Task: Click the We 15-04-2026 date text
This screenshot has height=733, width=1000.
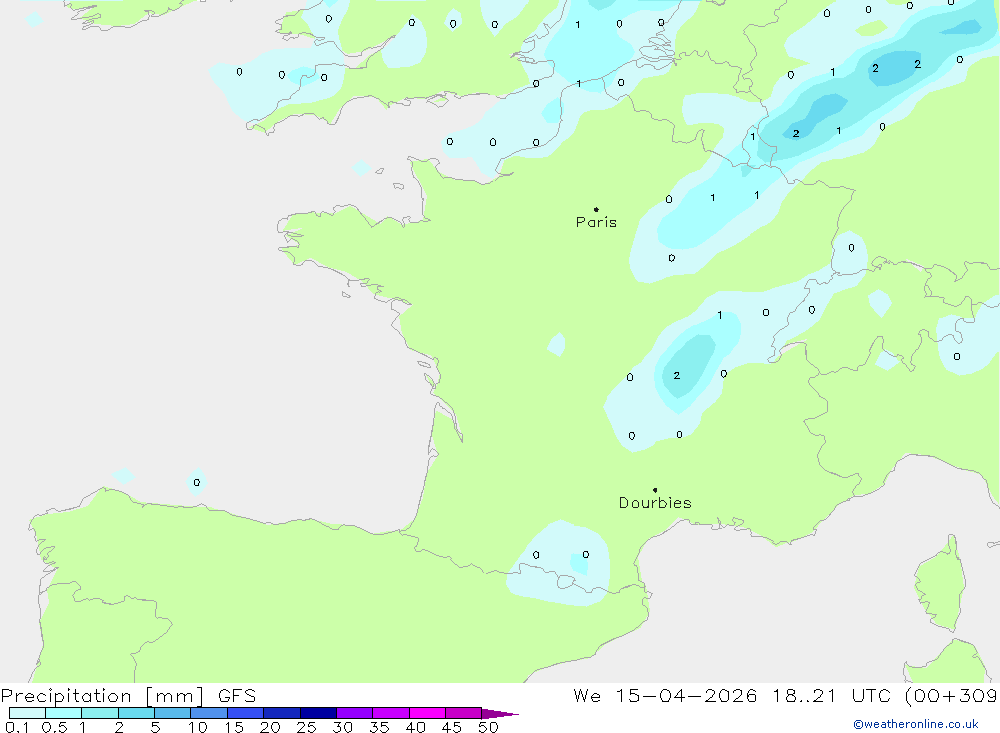Action: click(x=665, y=696)
